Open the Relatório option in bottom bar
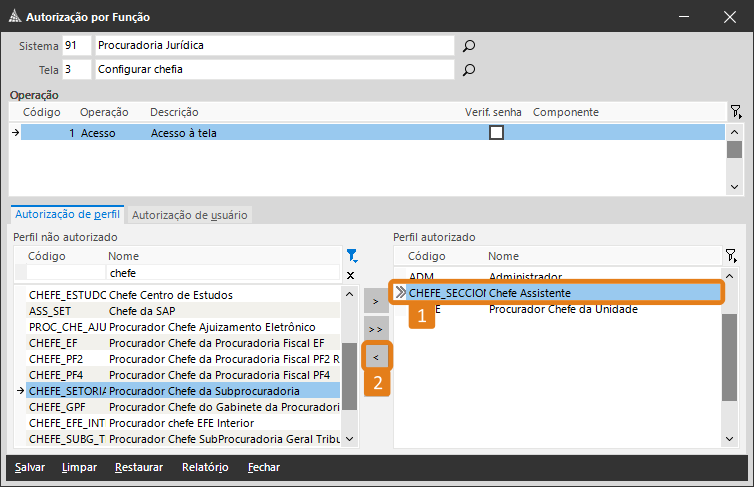The height and width of the screenshot is (487, 754). click(205, 467)
